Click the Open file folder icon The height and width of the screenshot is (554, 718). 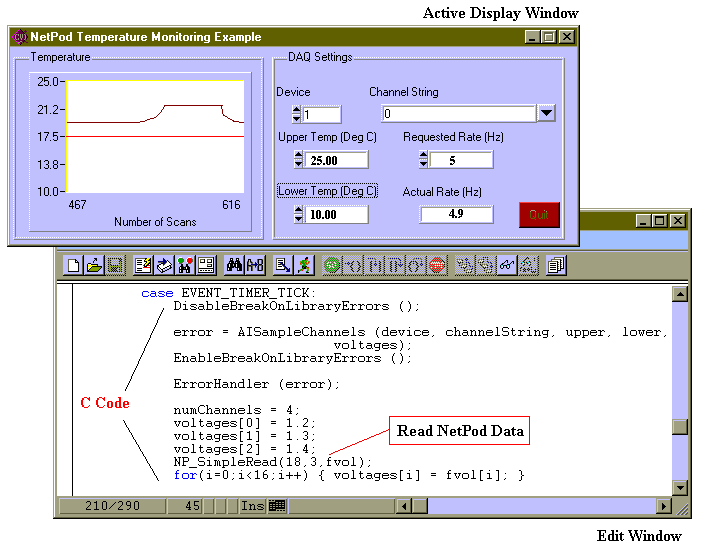[x=94, y=265]
